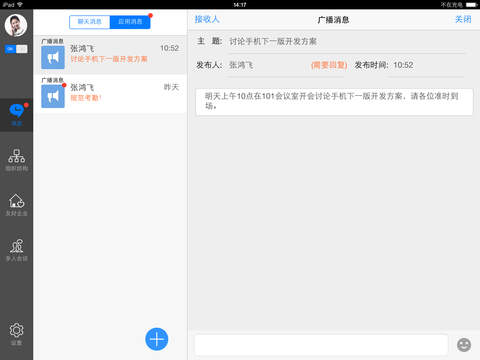The width and height of the screenshot is (480, 360).
Task: Open the Messages section in sidebar
Action: (x=16, y=115)
